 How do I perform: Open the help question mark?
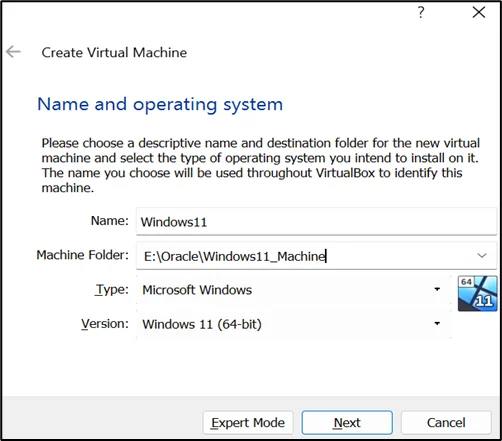coord(421,13)
